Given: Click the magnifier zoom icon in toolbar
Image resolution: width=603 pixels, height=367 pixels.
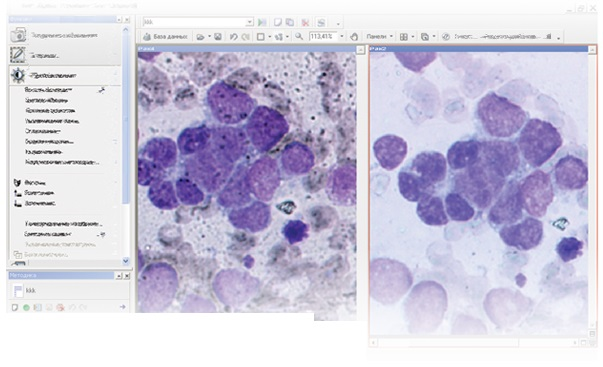Looking at the screenshot, I should point(299,37).
